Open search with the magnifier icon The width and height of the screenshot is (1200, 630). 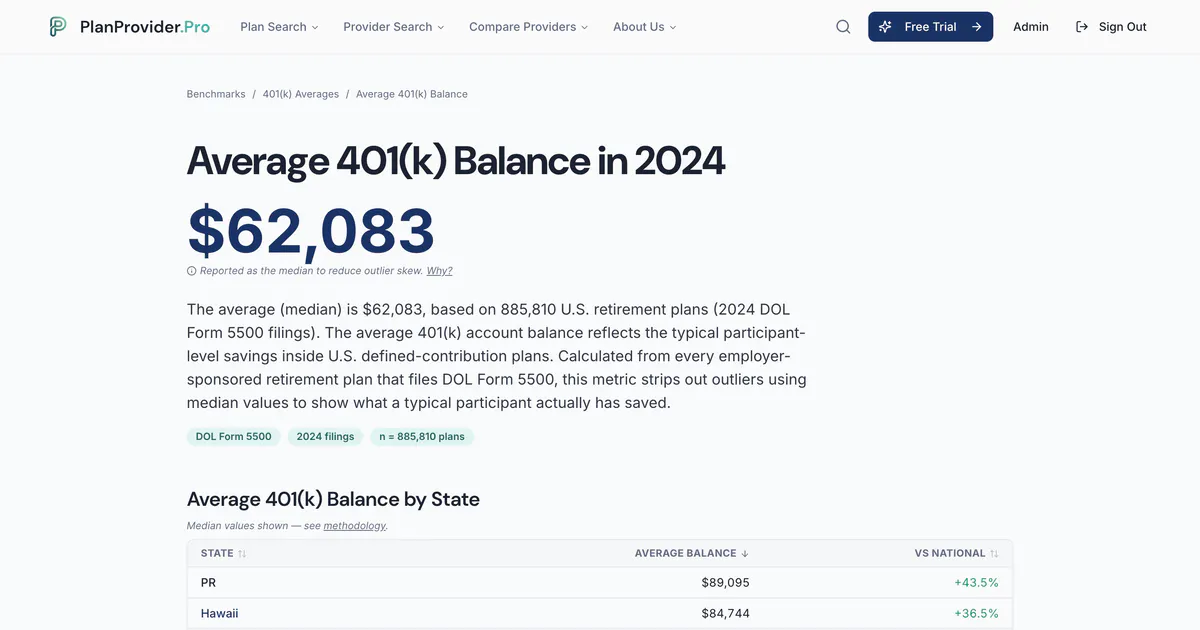coord(843,27)
